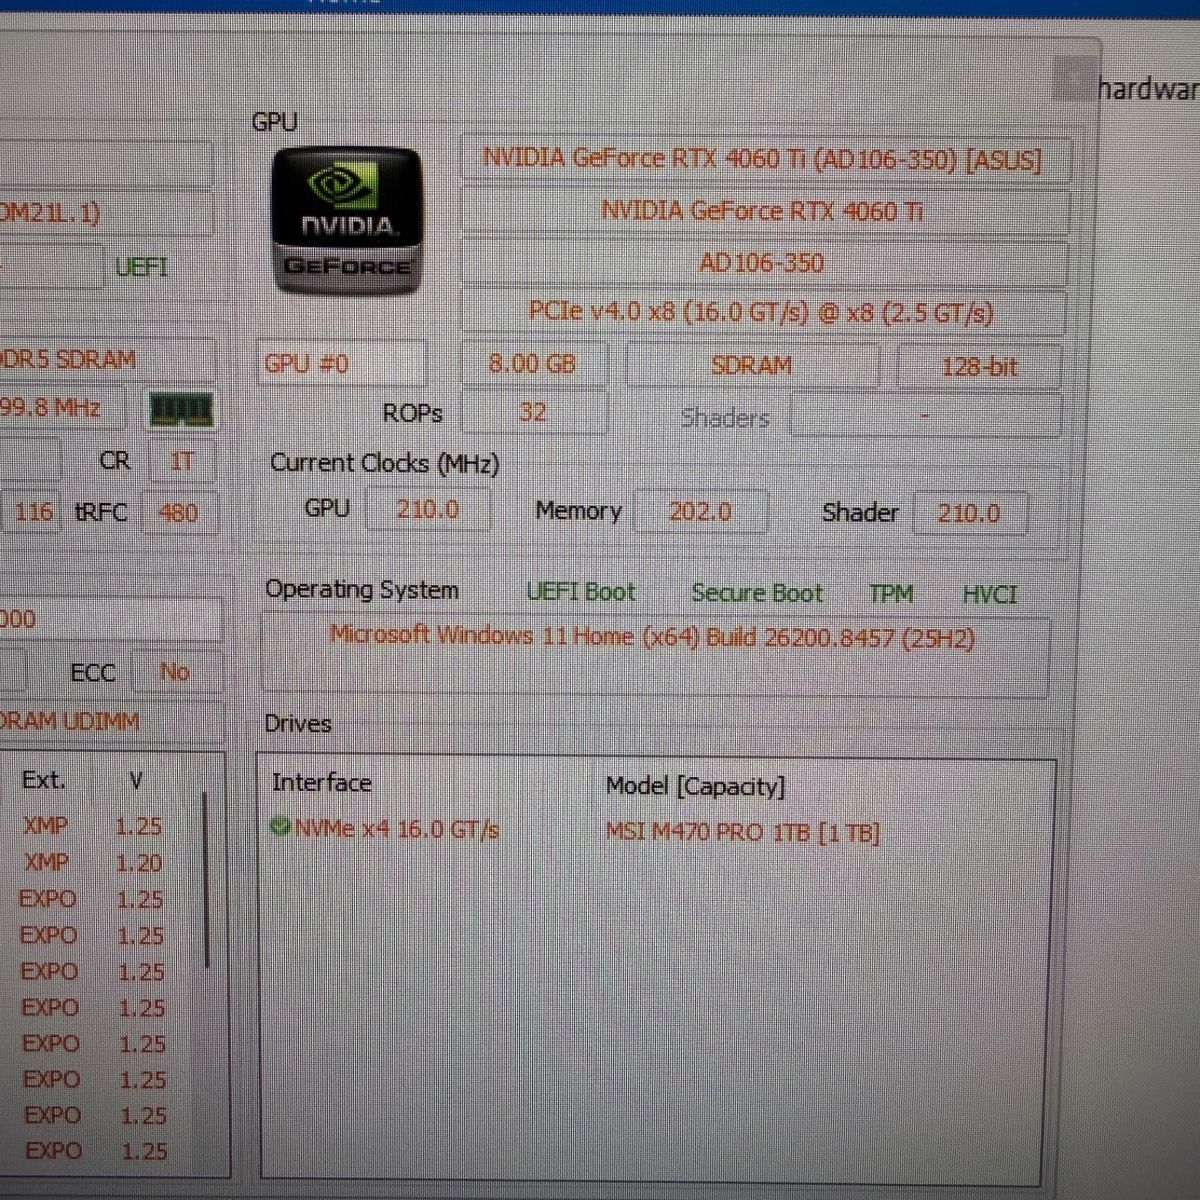This screenshot has width=1200, height=1200.
Task: Click the HVCI indicator
Action: (990, 595)
